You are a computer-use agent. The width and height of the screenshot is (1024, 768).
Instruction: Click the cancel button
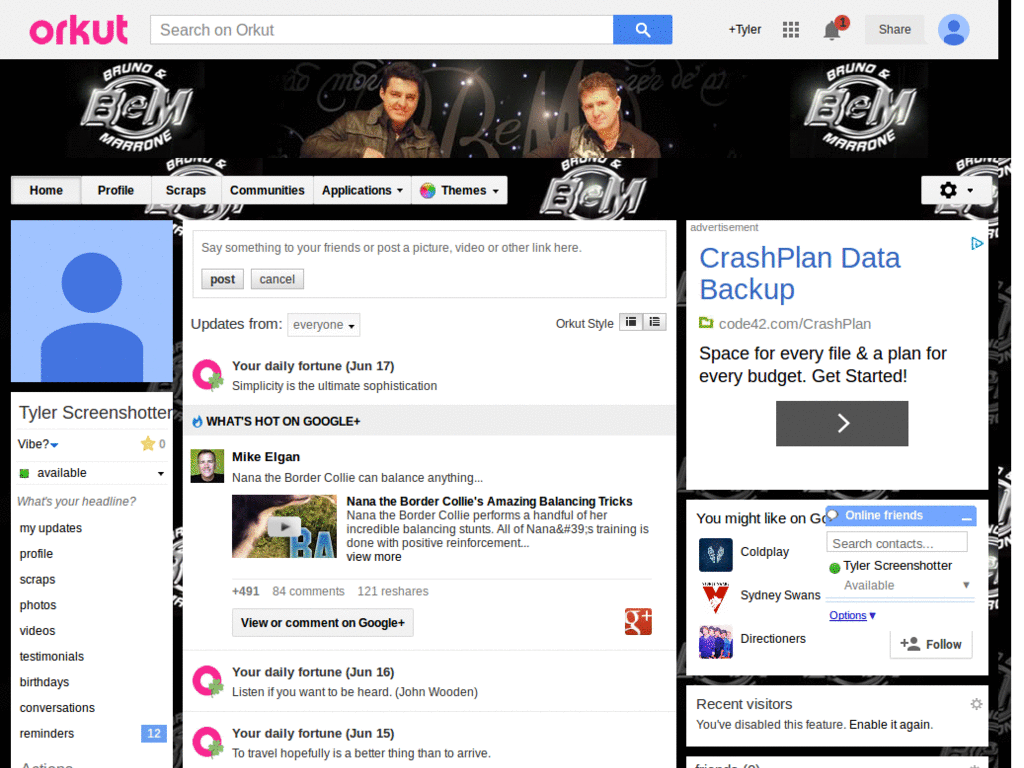coord(277,279)
